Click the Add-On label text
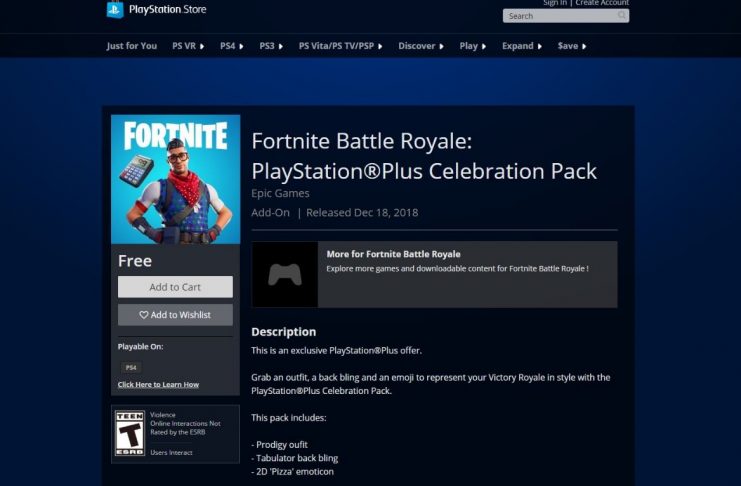Viewport: 741px width, 486px height. click(271, 213)
